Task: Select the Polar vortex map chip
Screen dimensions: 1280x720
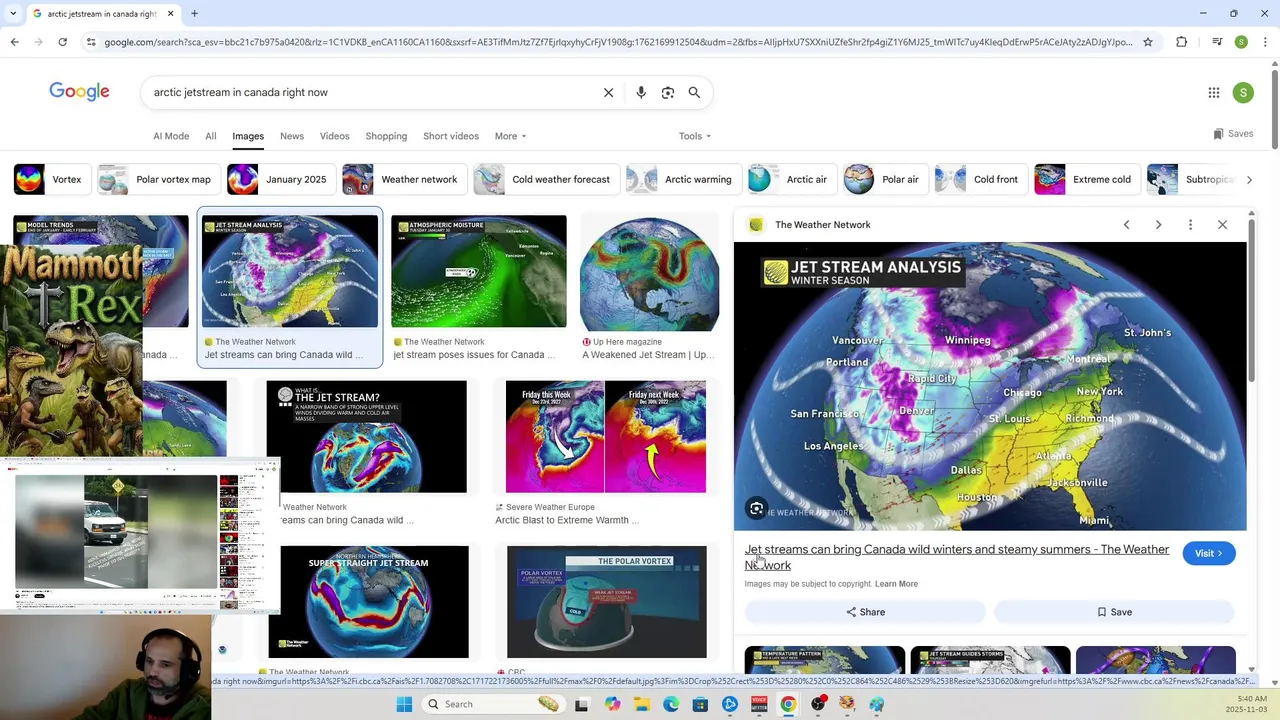Action: 157,180
